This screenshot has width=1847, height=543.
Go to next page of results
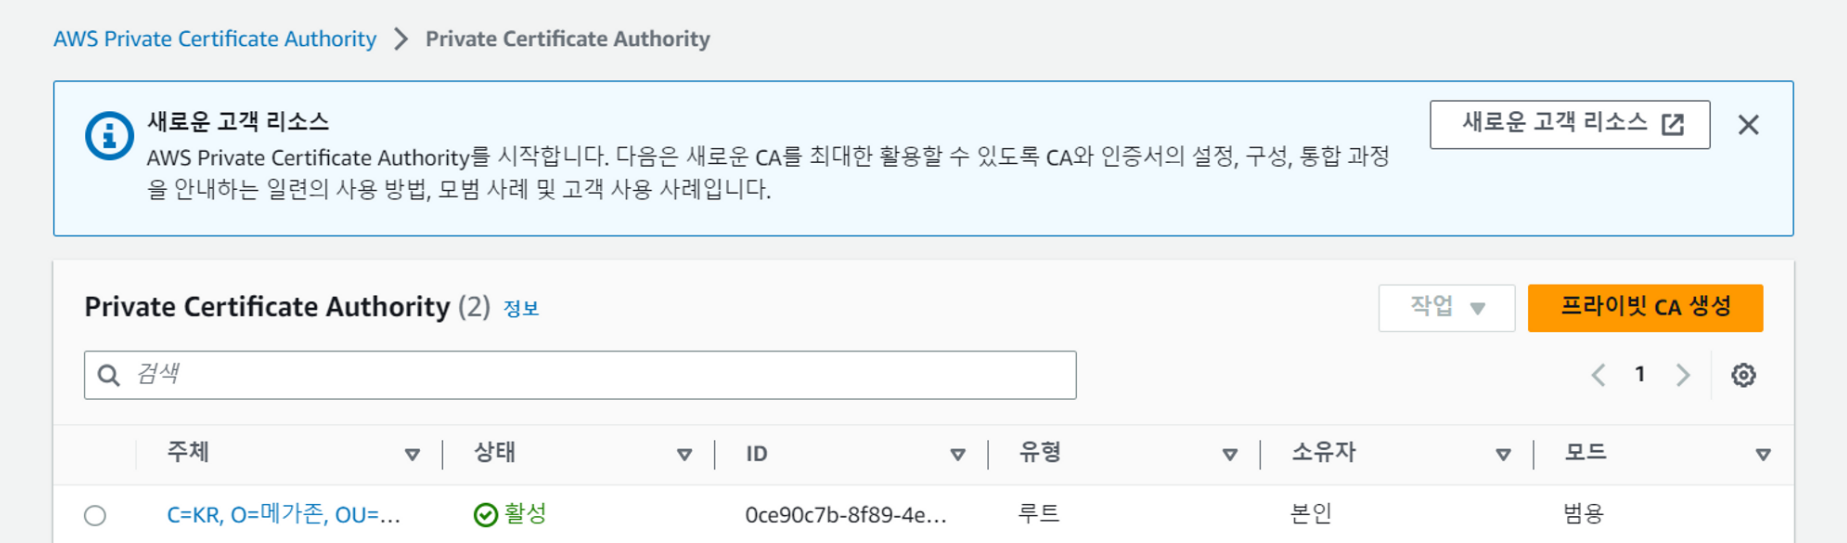point(1683,375)
